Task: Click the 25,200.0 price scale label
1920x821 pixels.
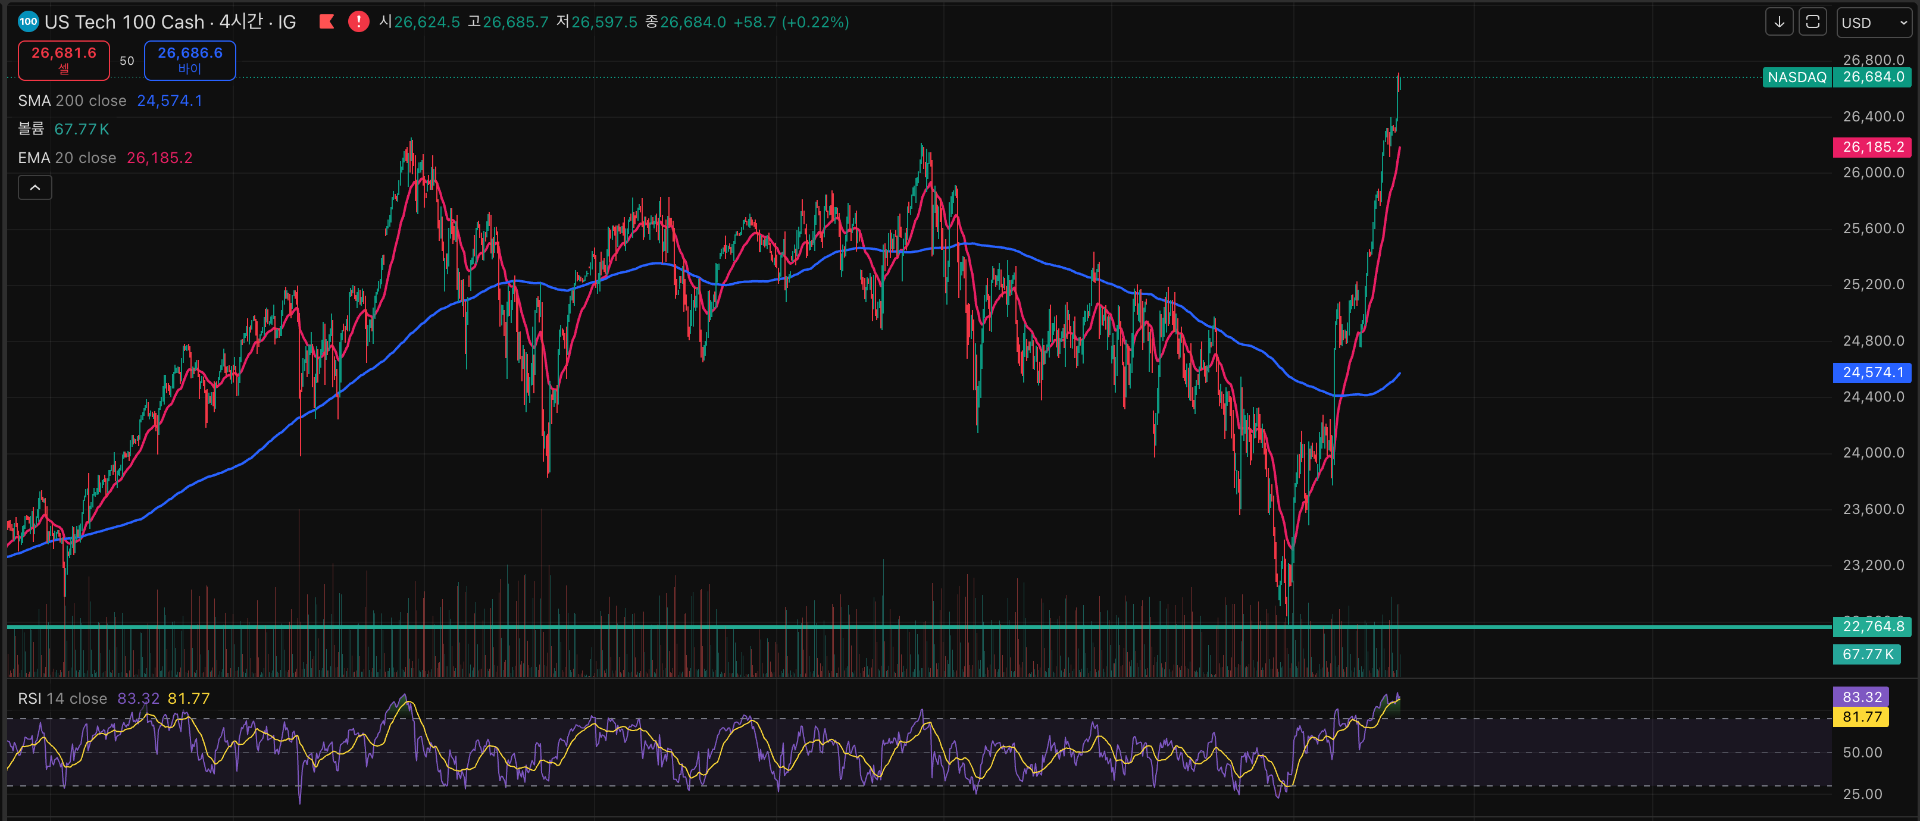Action: [1874, 284]
